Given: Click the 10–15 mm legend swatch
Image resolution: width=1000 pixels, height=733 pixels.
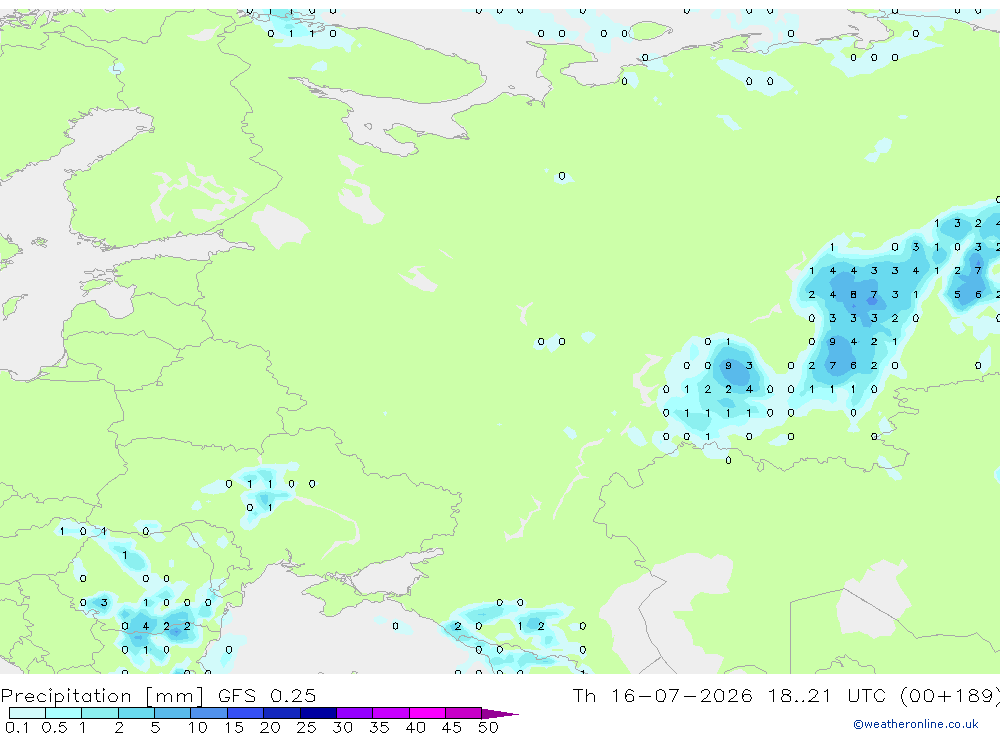Looking at the screenshot, I should click(x=209, y=713).
